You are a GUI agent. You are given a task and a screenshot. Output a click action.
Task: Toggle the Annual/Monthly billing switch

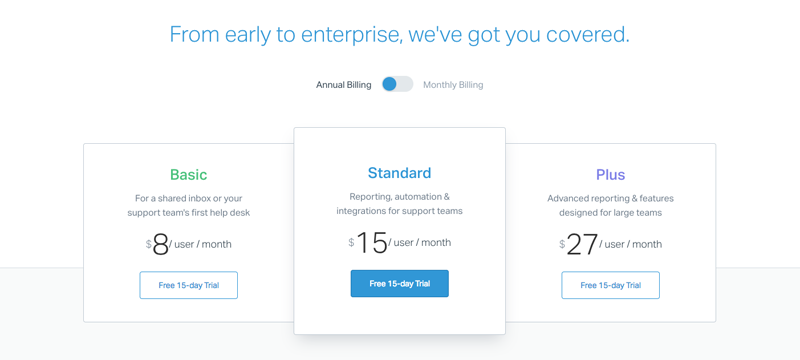point(397,84)
